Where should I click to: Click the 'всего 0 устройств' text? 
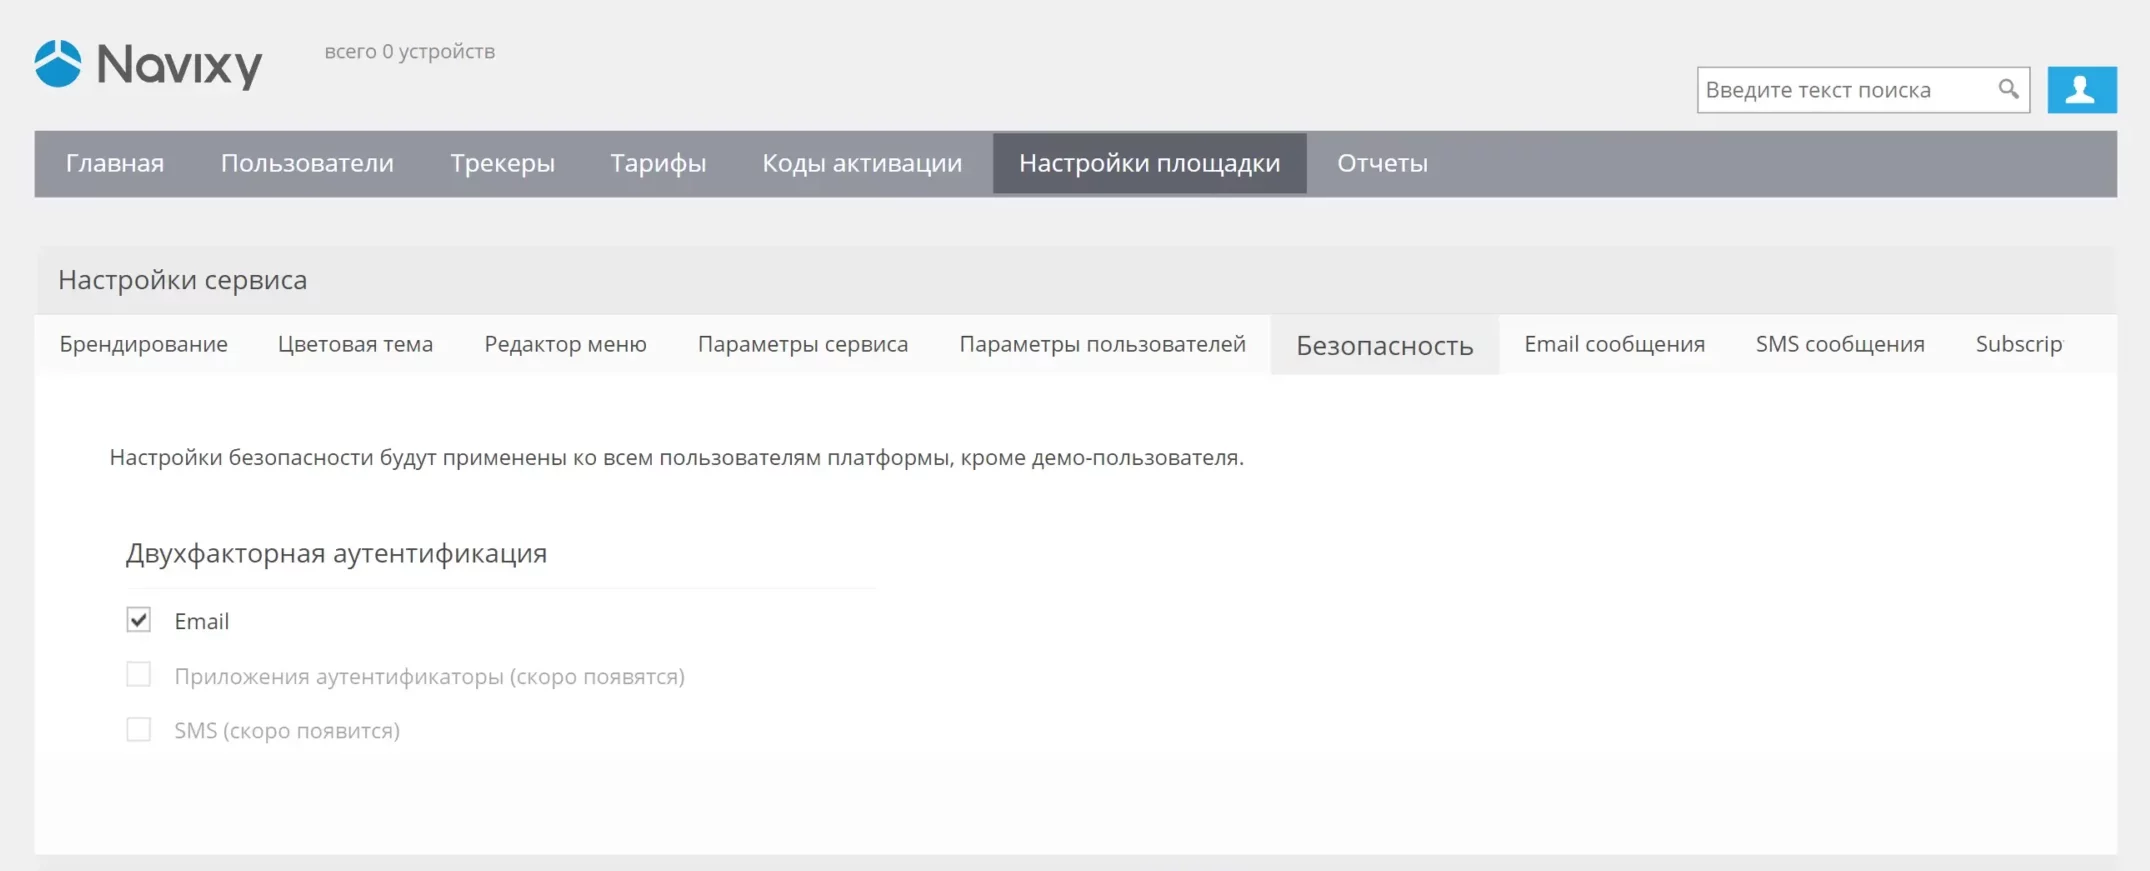tap(409, 52)
